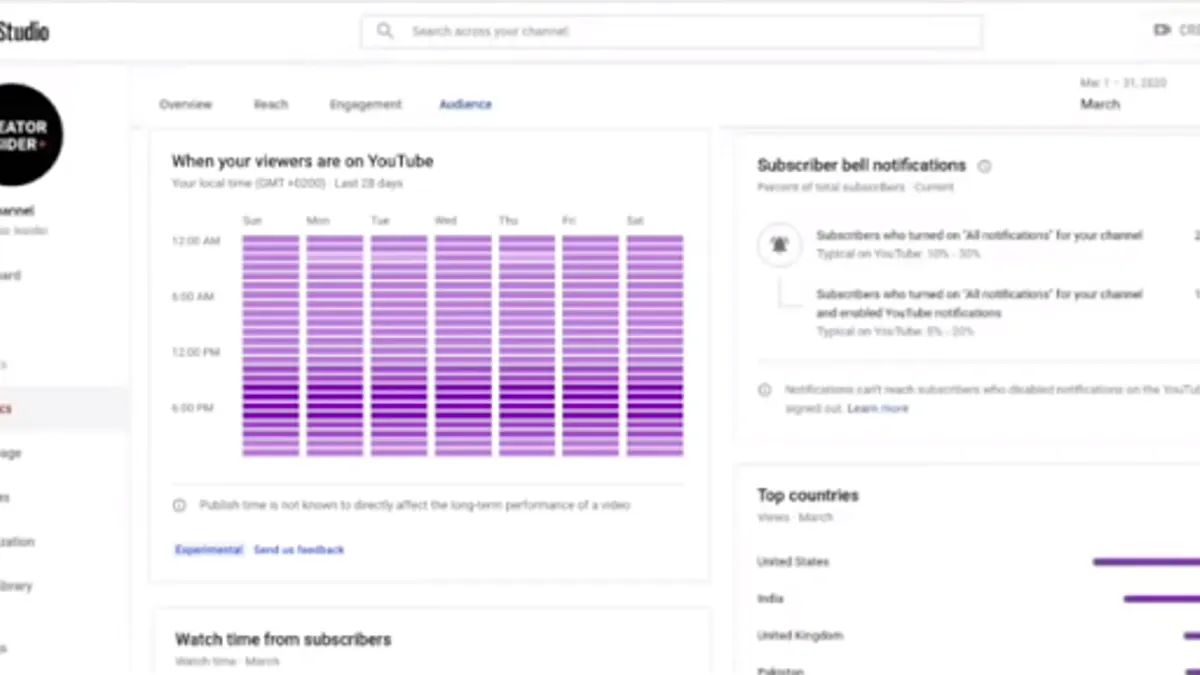The image size is (1200, 675).
Task: Click the Watch time from subscribers heading
Action: click(x=283, y=639)
